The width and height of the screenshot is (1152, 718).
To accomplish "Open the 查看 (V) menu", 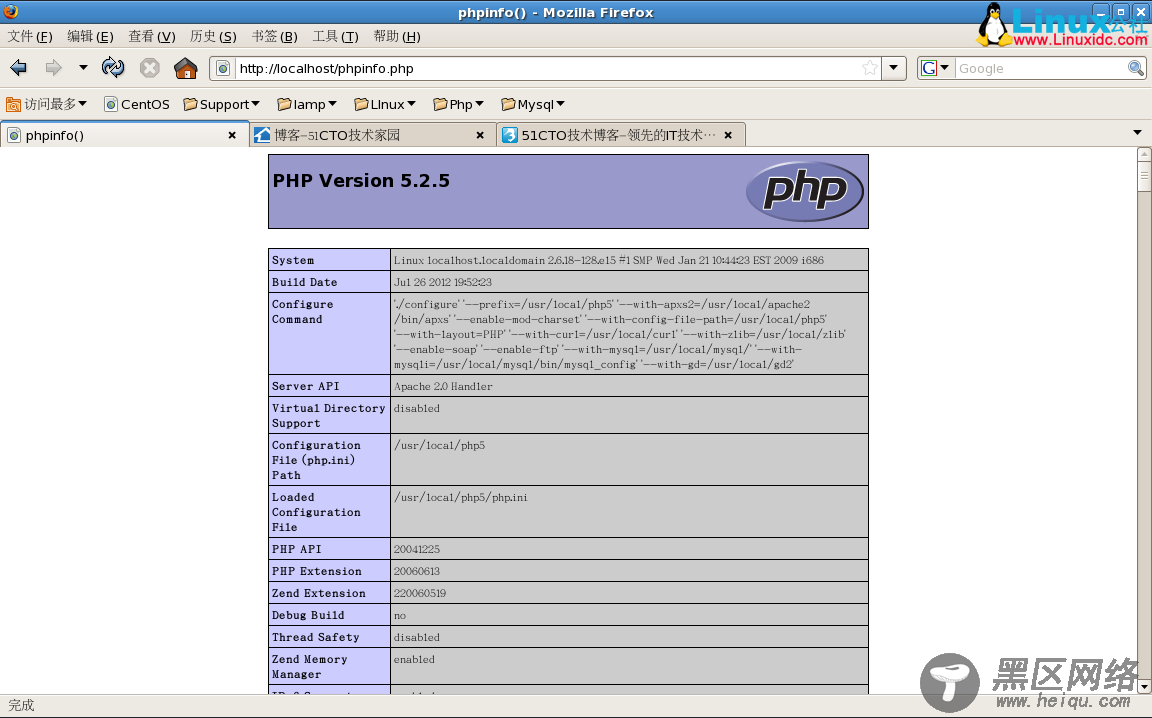I will click(x=152, y=36).
